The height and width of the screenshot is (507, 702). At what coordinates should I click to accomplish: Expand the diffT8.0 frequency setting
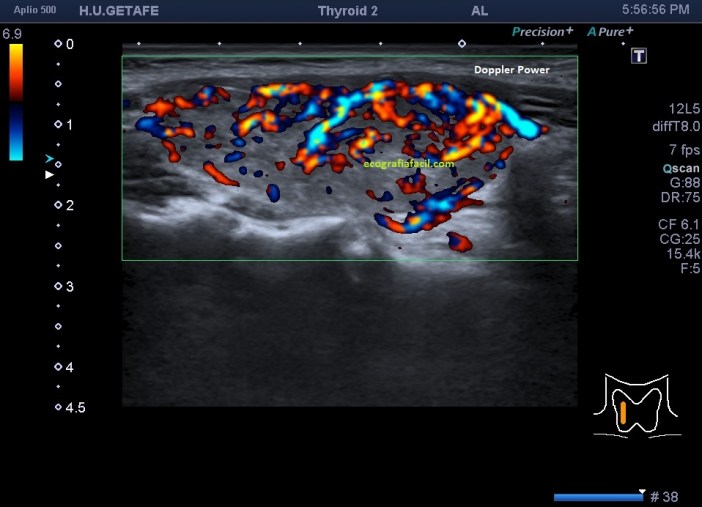(676, 126)
